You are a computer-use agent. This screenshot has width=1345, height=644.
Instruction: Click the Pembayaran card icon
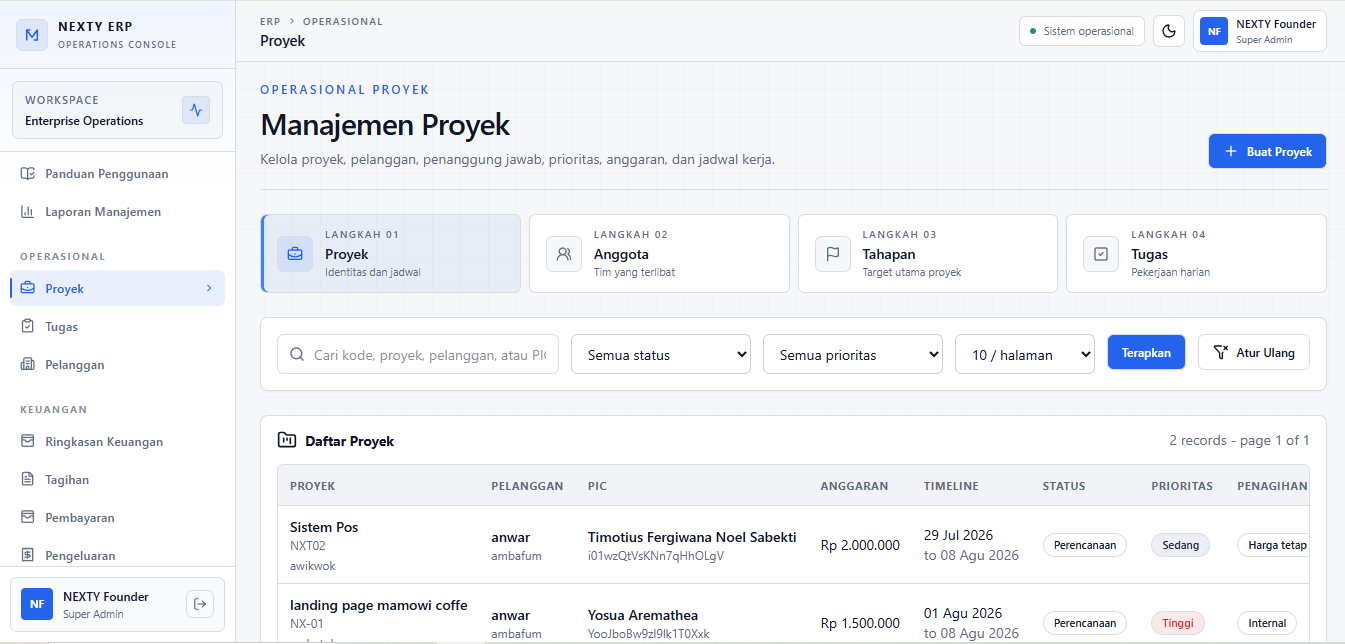(28, 518)
